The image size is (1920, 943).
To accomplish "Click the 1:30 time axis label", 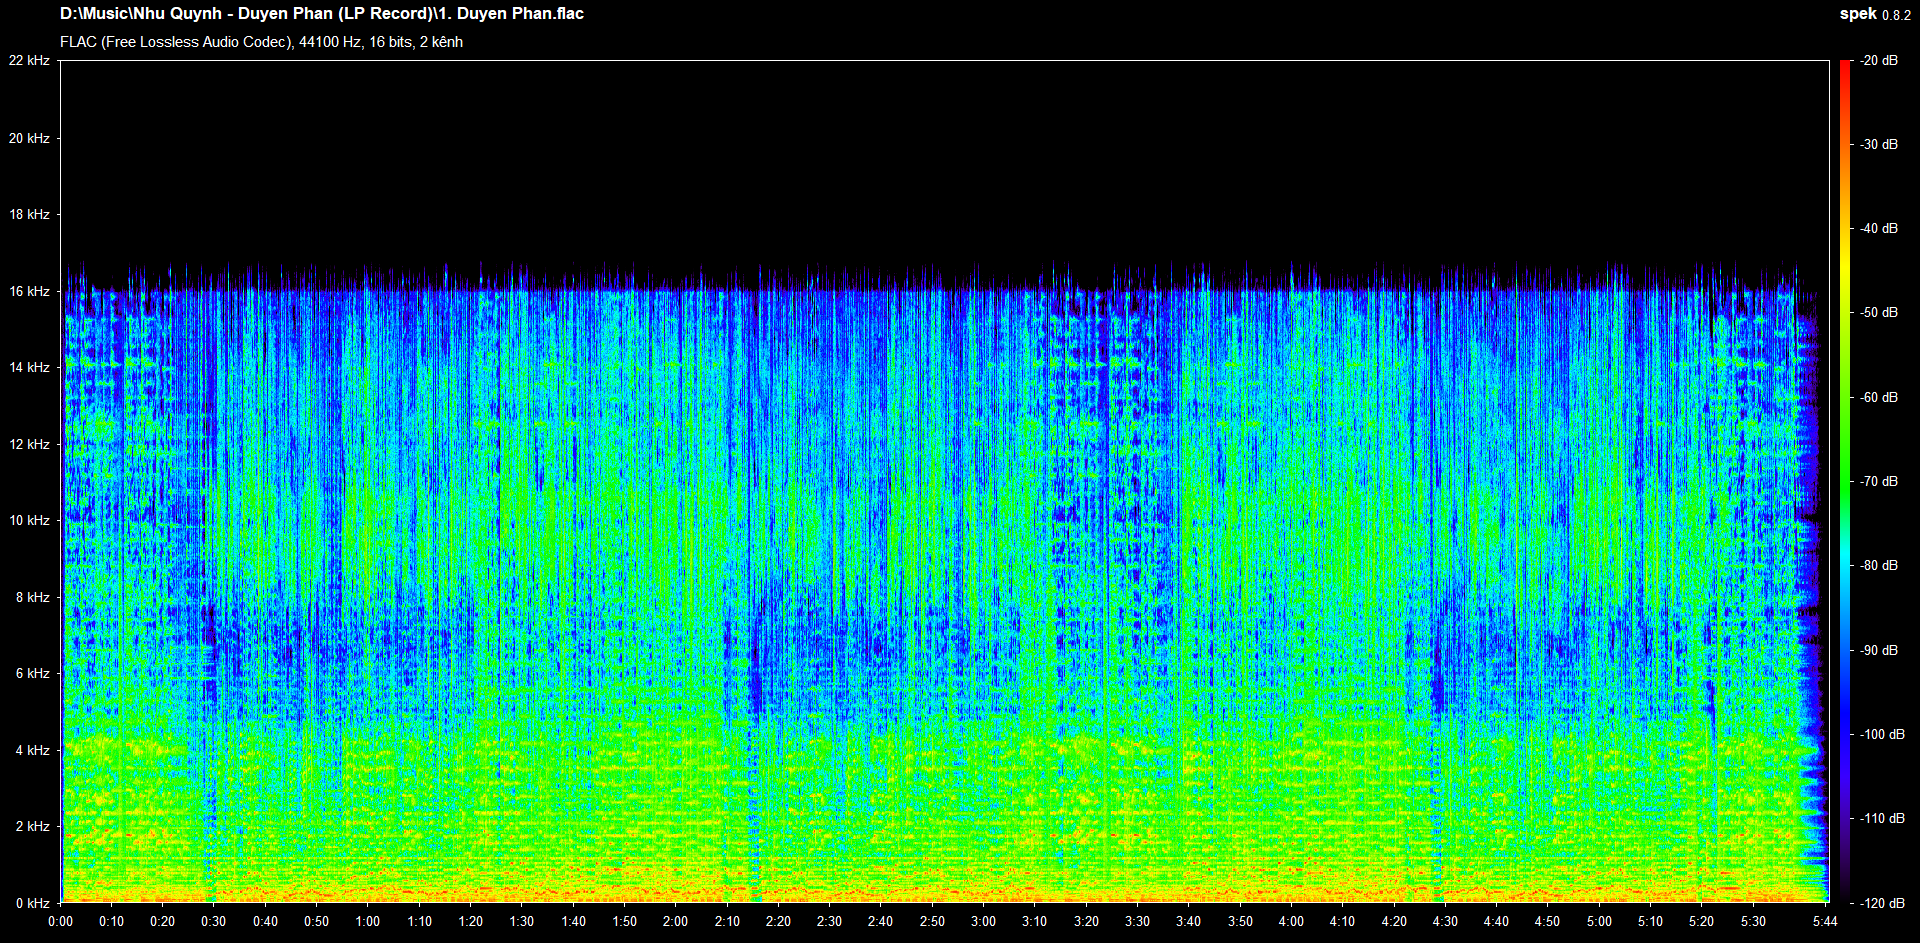I will [x=522, y=922].
